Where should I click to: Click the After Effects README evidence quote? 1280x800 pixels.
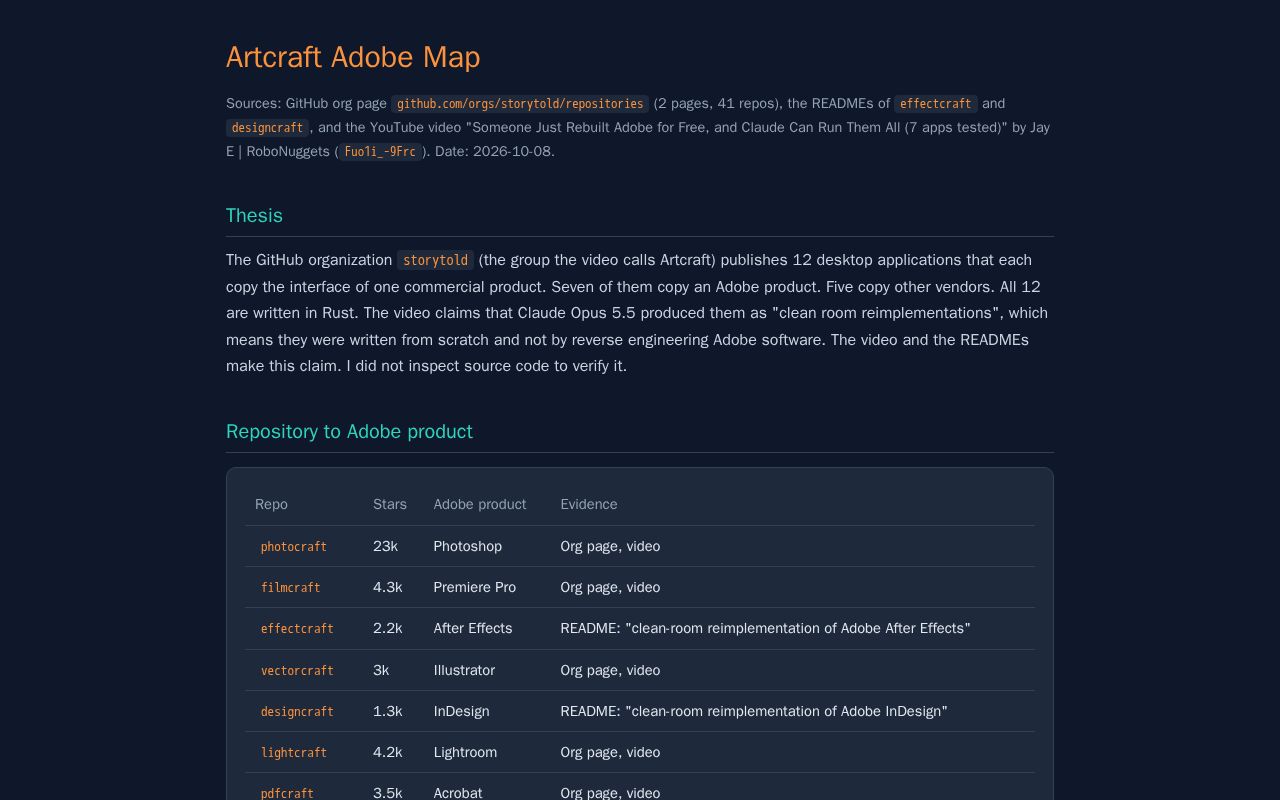tap(765, 628)
